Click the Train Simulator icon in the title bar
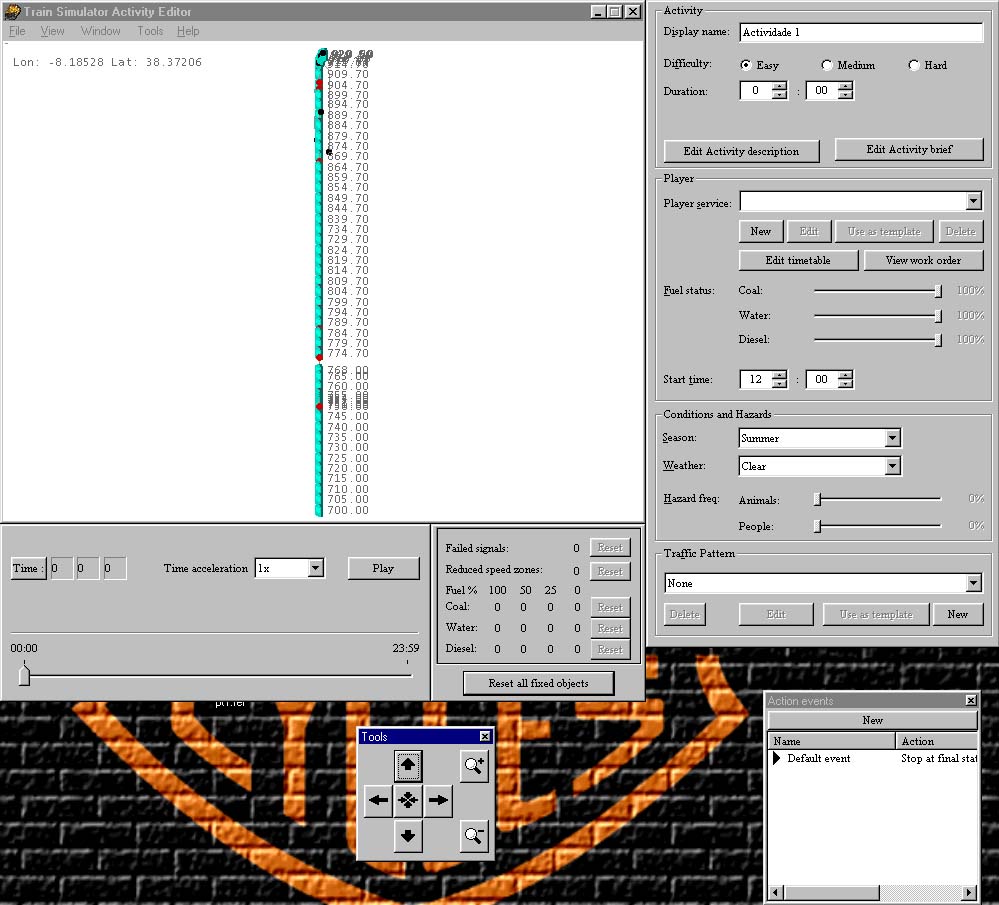Viewport: 999px width, 905px height. [x=10, y=12]
